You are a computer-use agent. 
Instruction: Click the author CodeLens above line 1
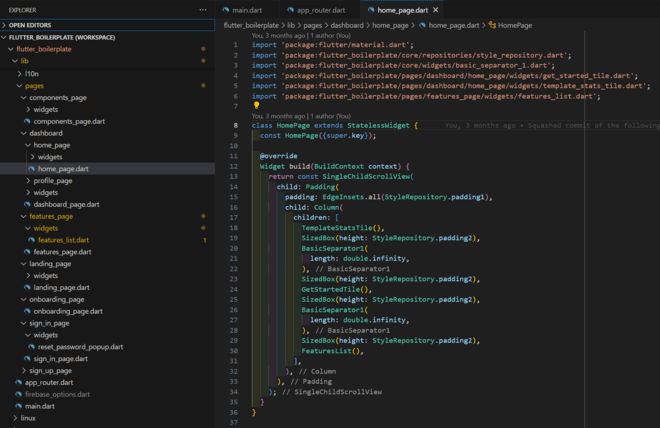click(301, 36)
